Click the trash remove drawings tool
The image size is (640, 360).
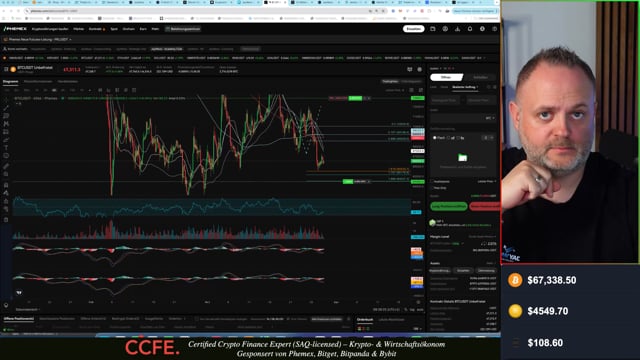tap(6, 220)
